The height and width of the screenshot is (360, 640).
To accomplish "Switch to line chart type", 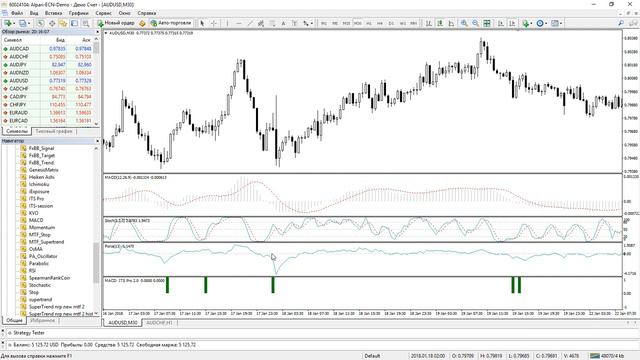I will tap(451, 23).
